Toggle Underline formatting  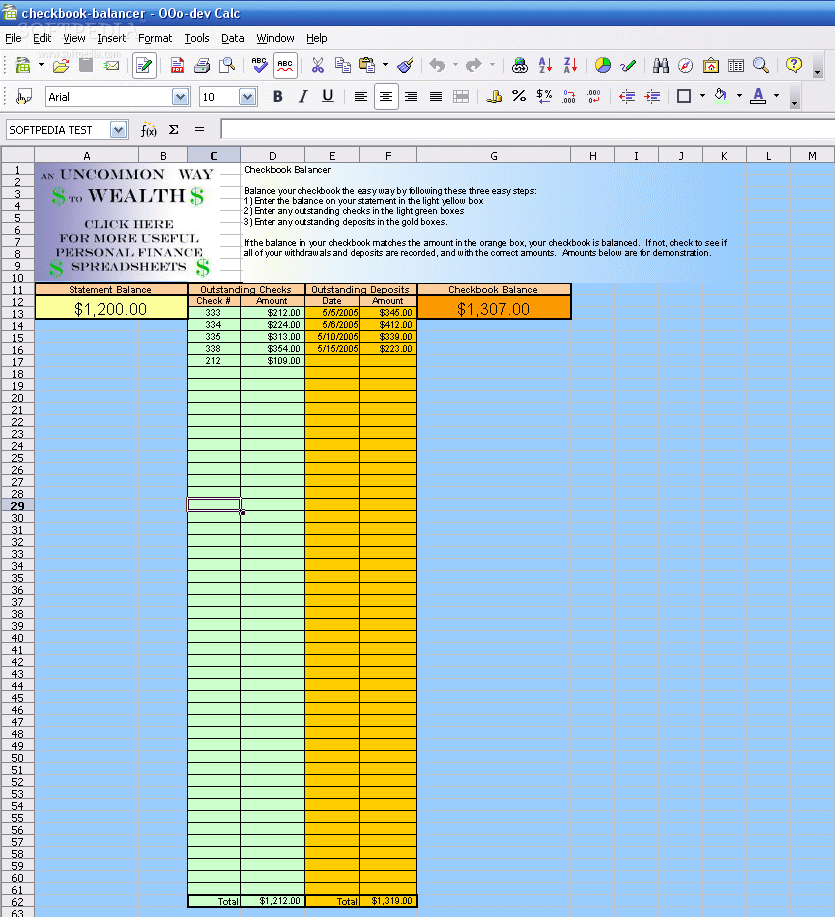[x=328, y=96]
